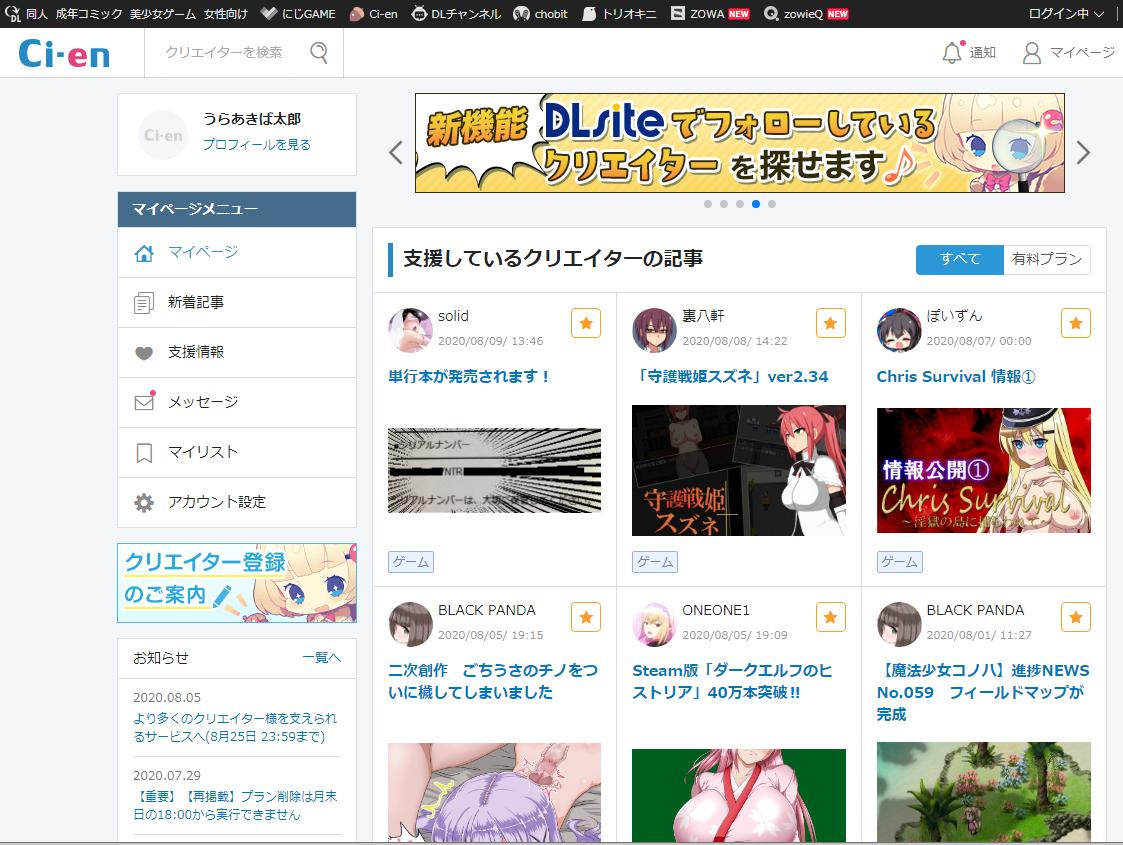
Task: Open zowieQ in the top bar
Action: pos(806,14)
